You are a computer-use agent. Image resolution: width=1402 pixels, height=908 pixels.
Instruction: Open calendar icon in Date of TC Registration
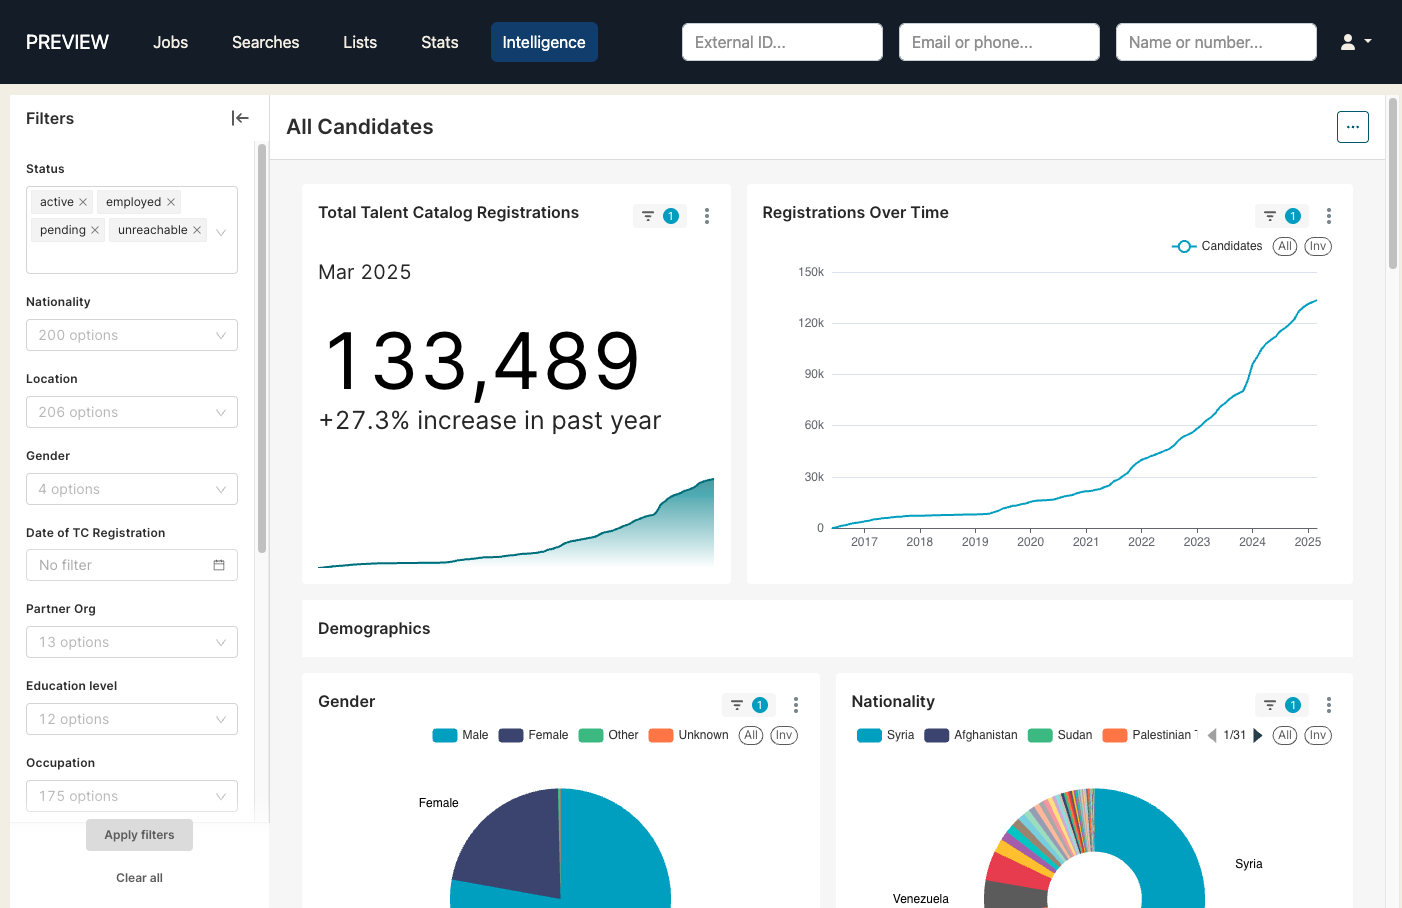pyautogui.click(x=219, y=565)
